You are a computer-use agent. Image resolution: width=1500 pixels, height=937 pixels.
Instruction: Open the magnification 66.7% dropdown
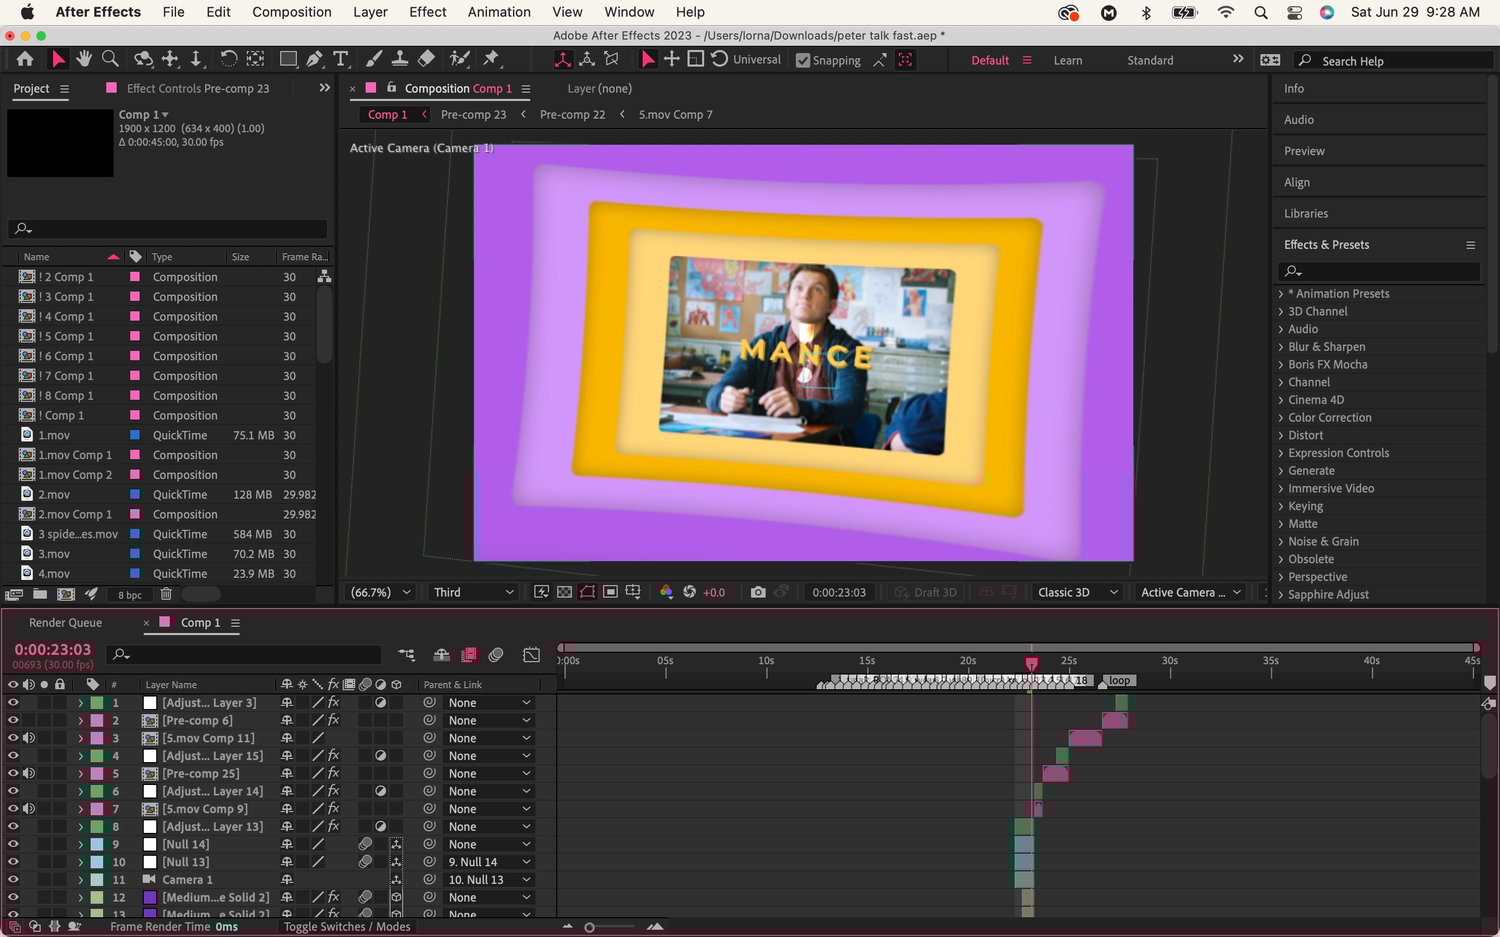pyautogui.click(x=380, y=592)
